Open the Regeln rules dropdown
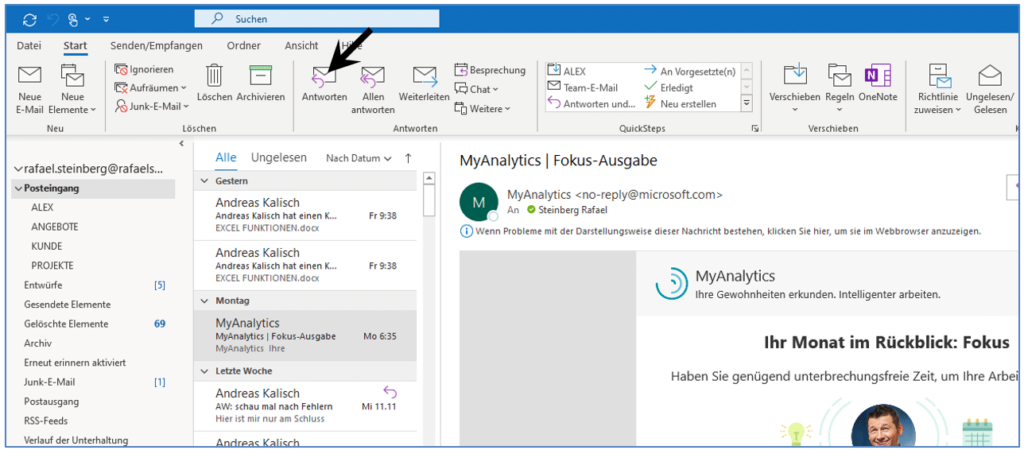The width and height of the screenshot is (1024, 450). pyautogui.click(x=839, y=89)
